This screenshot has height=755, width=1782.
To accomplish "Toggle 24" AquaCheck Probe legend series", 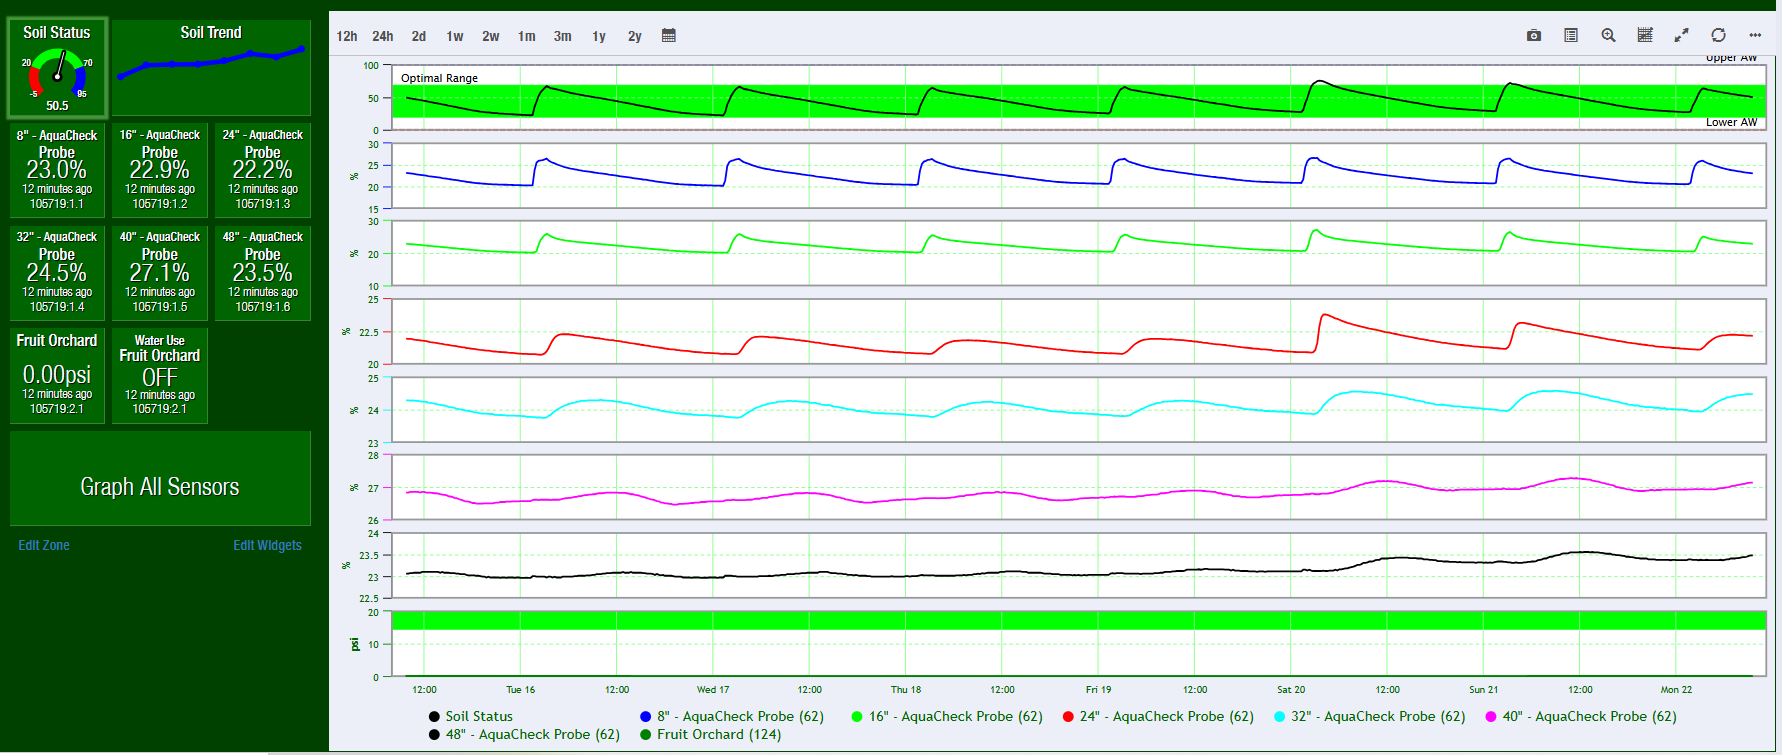I will [x=1158, y=716].
